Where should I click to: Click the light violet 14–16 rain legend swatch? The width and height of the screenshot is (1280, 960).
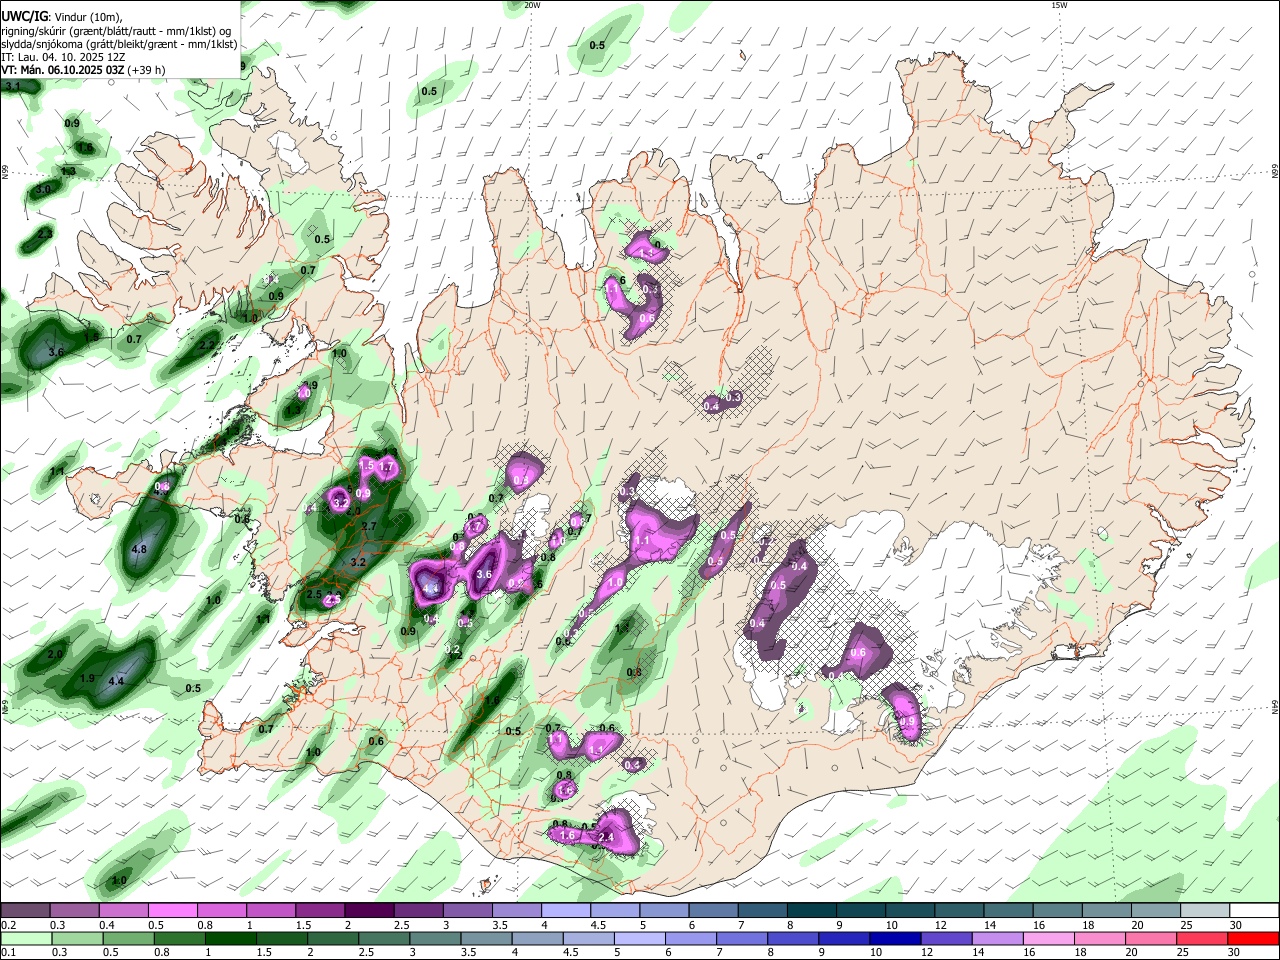tap(996, 938)
